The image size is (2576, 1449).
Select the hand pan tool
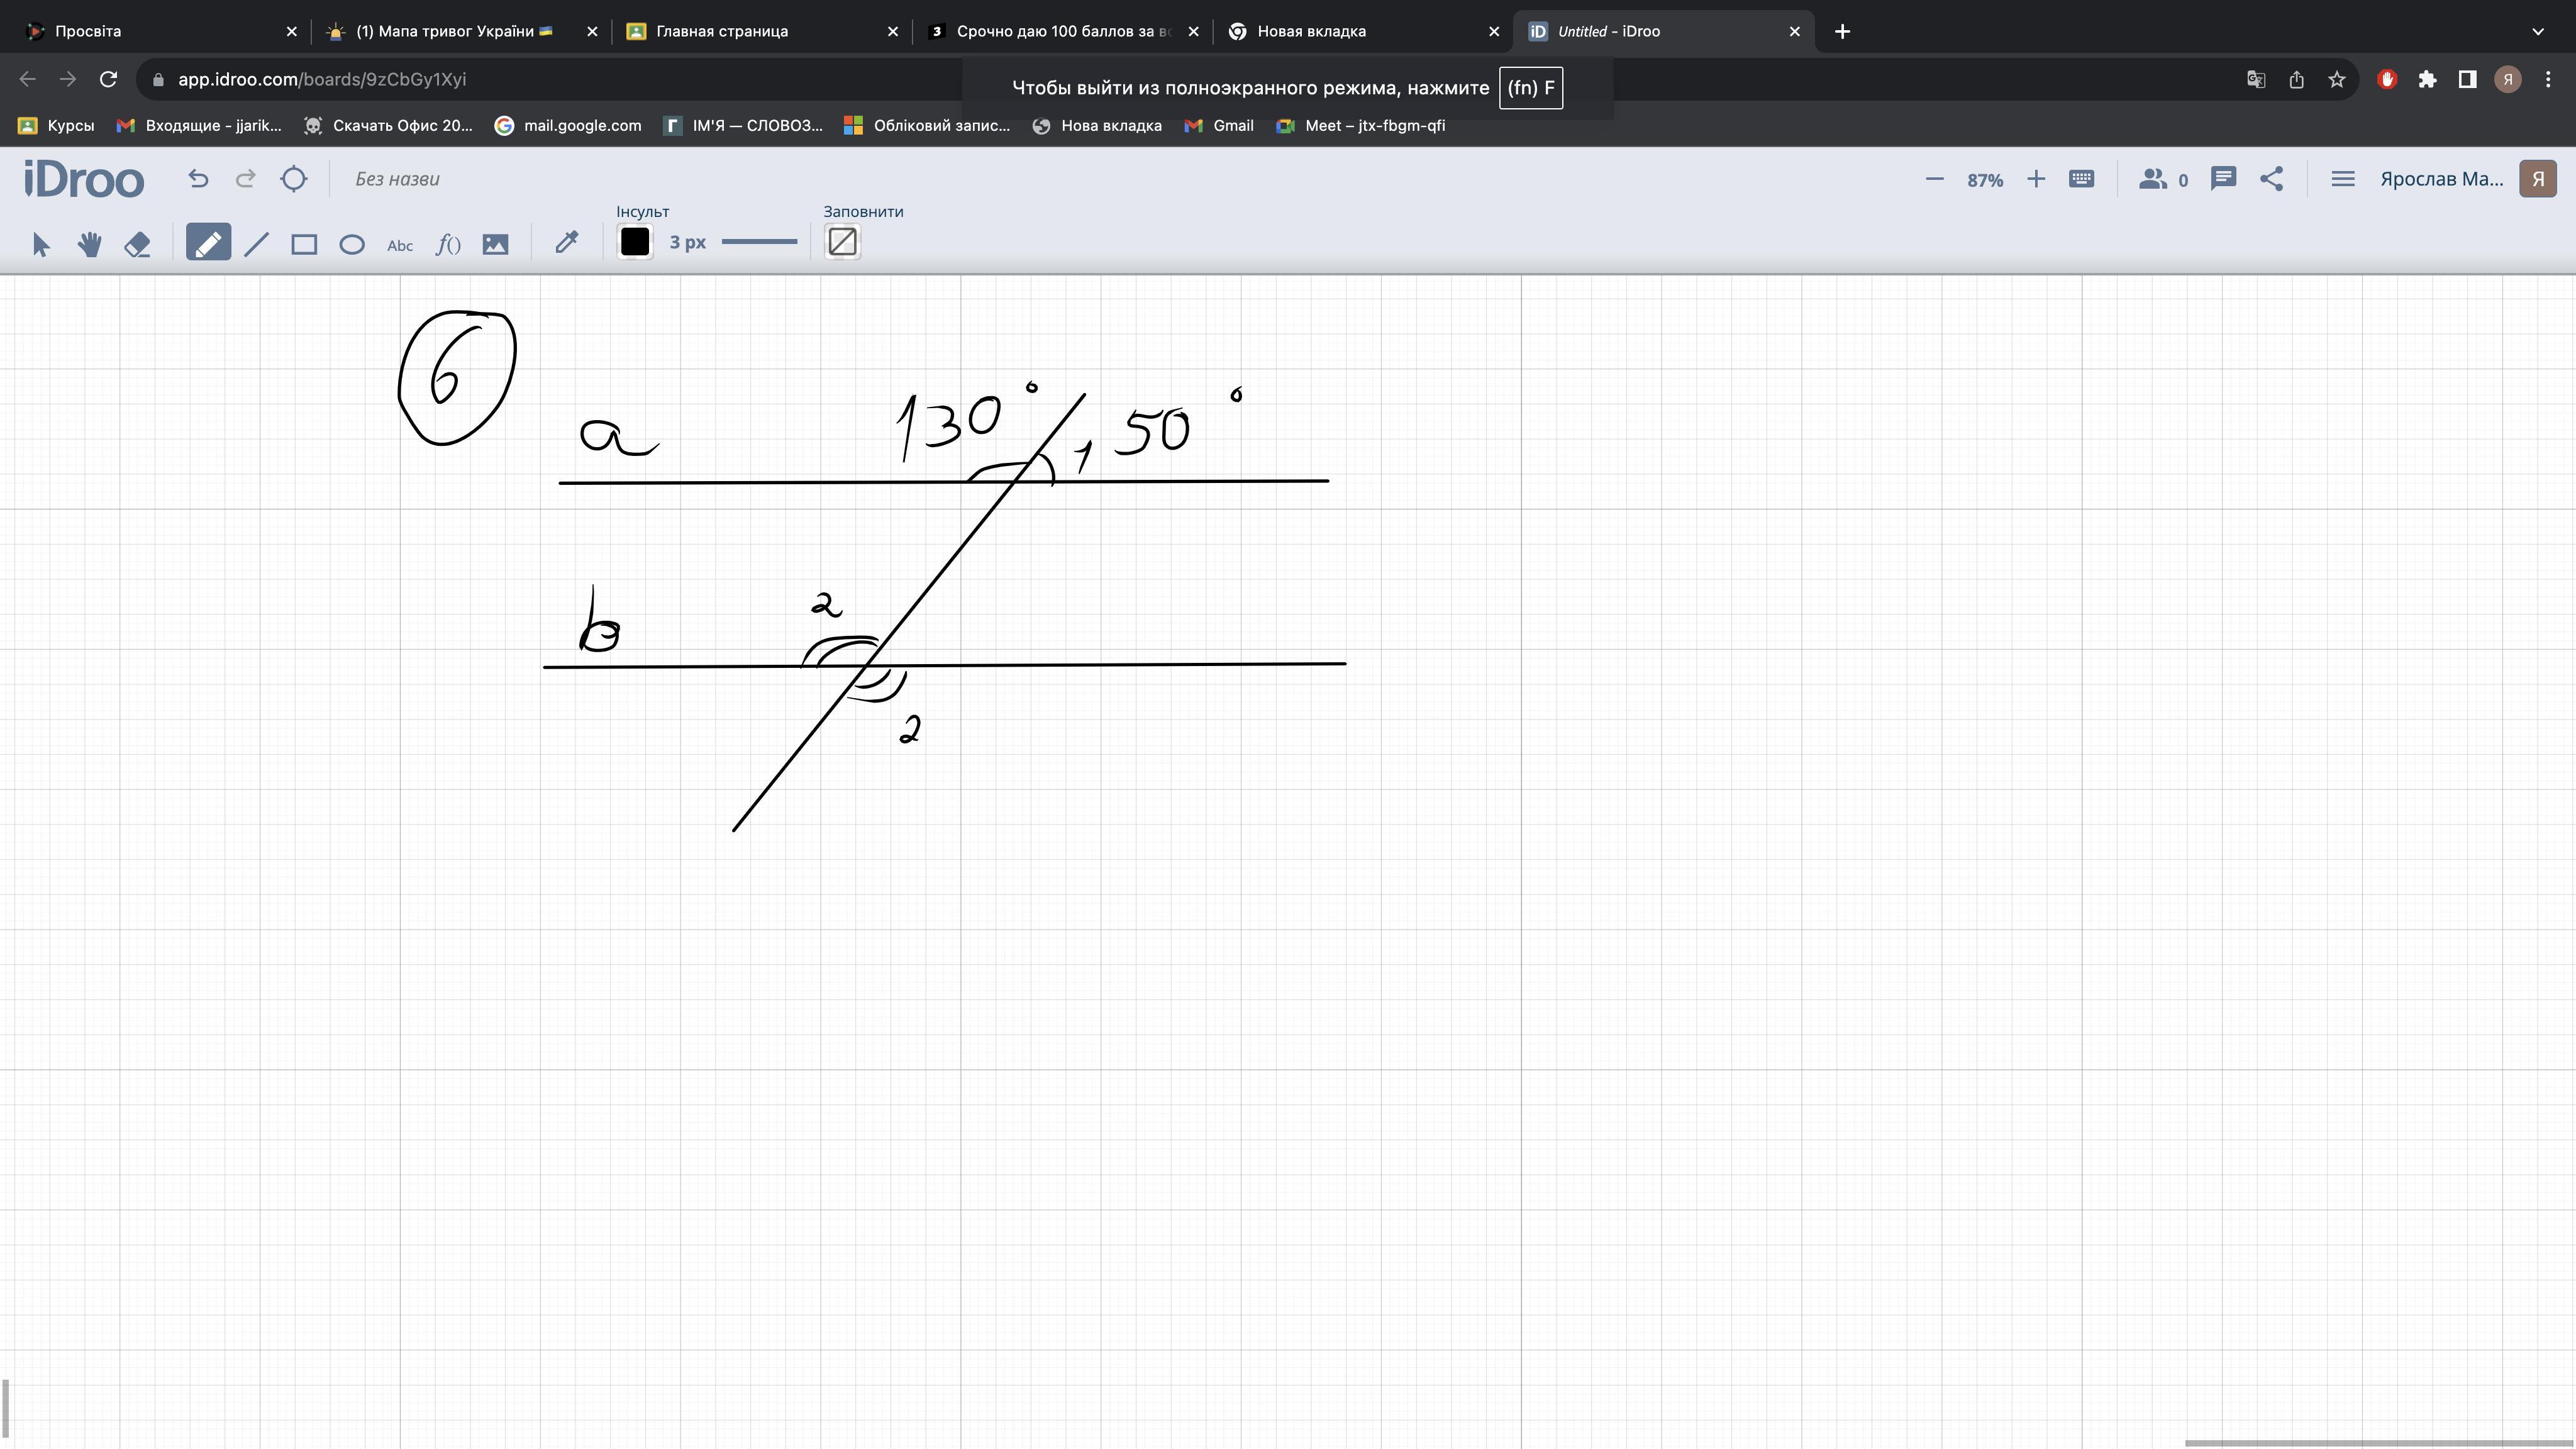coord(89,245)
